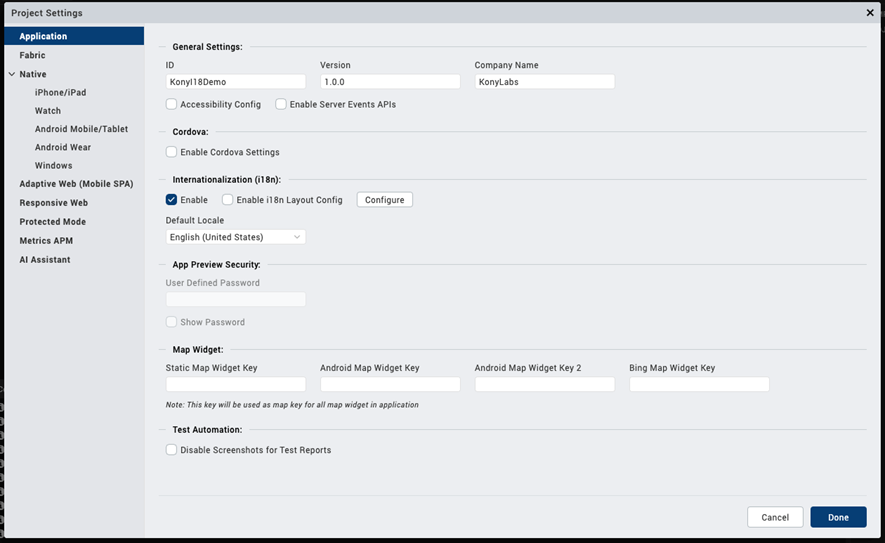Open the Default Locale dropdown
This screenshot has height=543, width=885.
(x=236, y=237)
